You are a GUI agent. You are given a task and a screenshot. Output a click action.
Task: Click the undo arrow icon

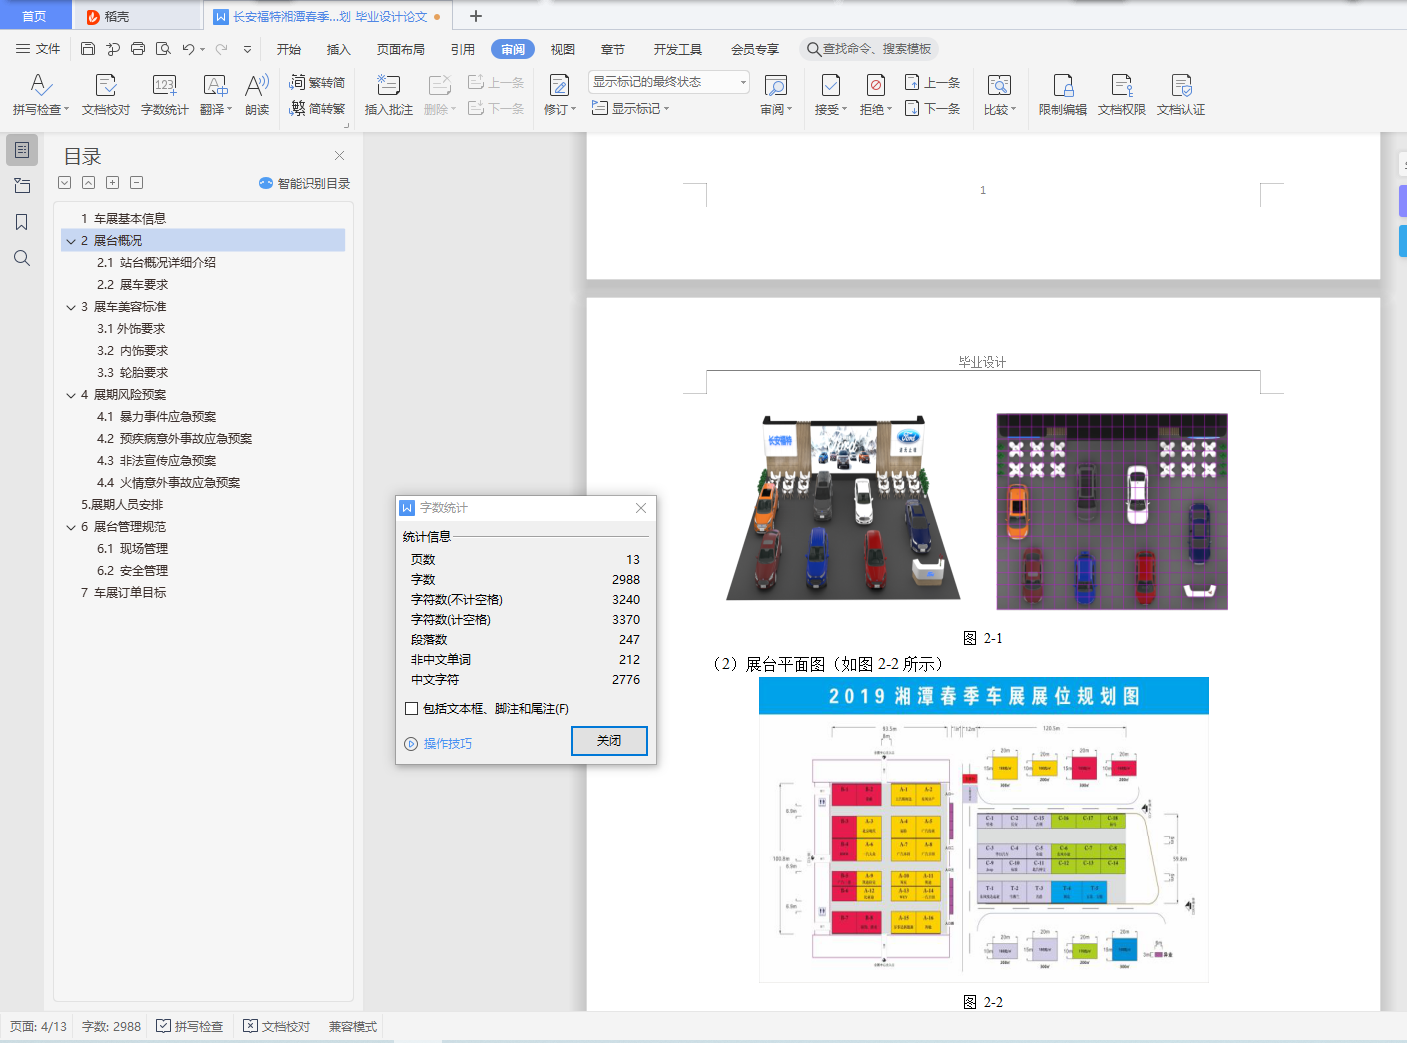click(x=188, y=49)
